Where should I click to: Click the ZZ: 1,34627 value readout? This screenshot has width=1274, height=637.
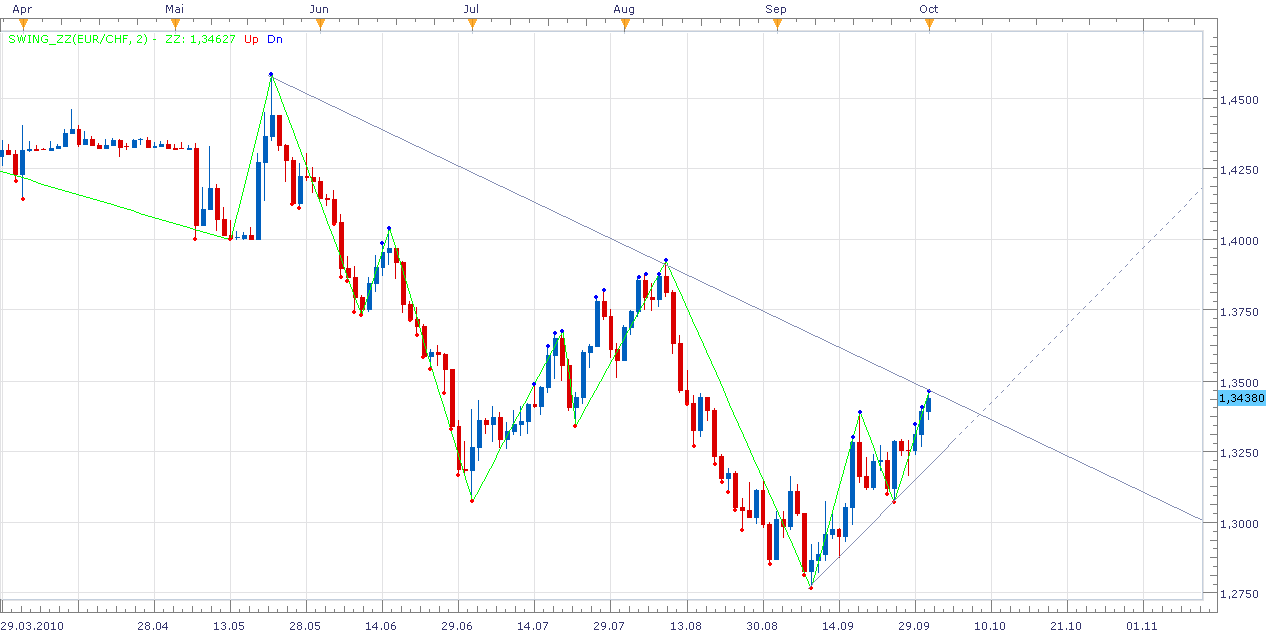point(194,40)
